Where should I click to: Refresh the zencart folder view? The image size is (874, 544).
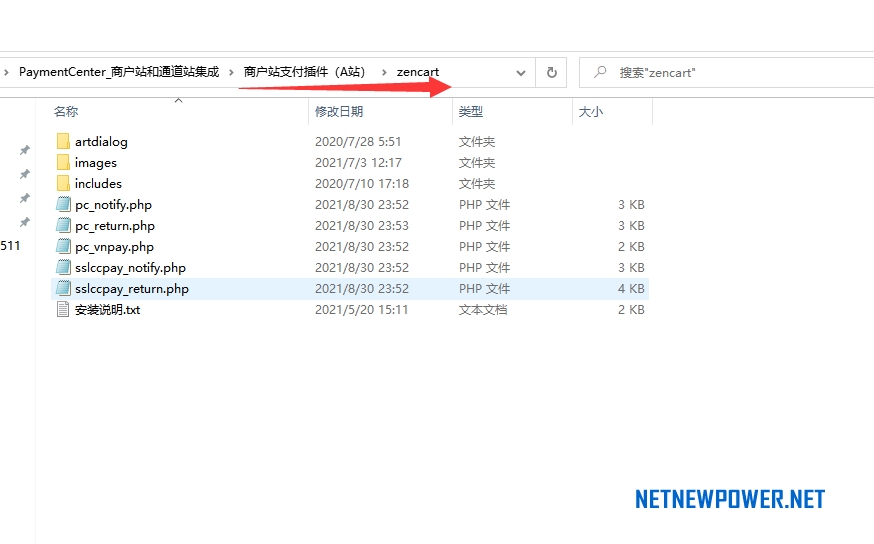click(x=551, y=72)
